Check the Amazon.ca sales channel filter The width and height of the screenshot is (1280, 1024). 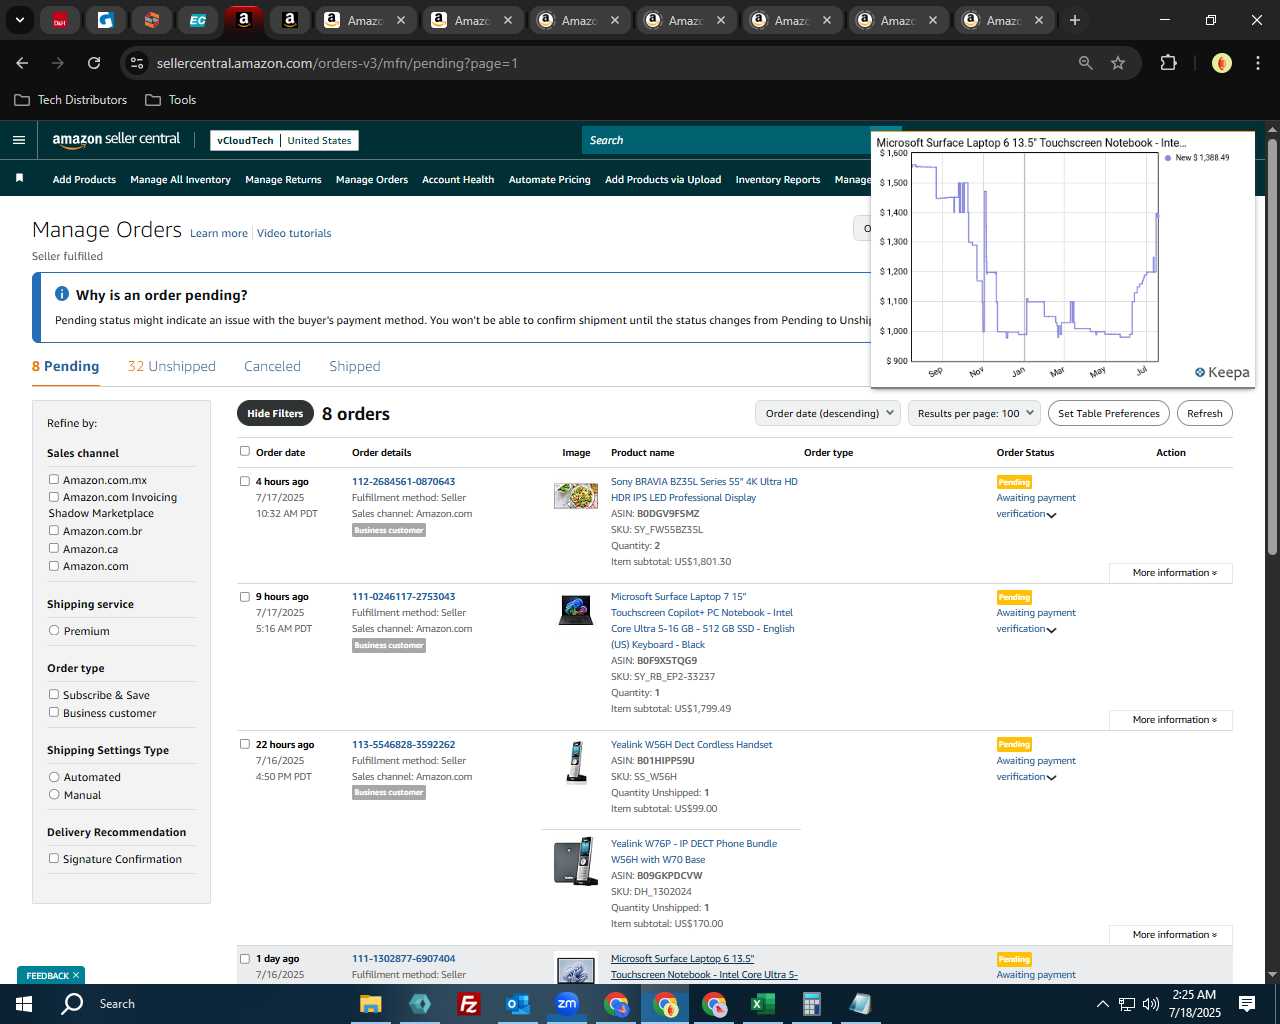(54, 548)
